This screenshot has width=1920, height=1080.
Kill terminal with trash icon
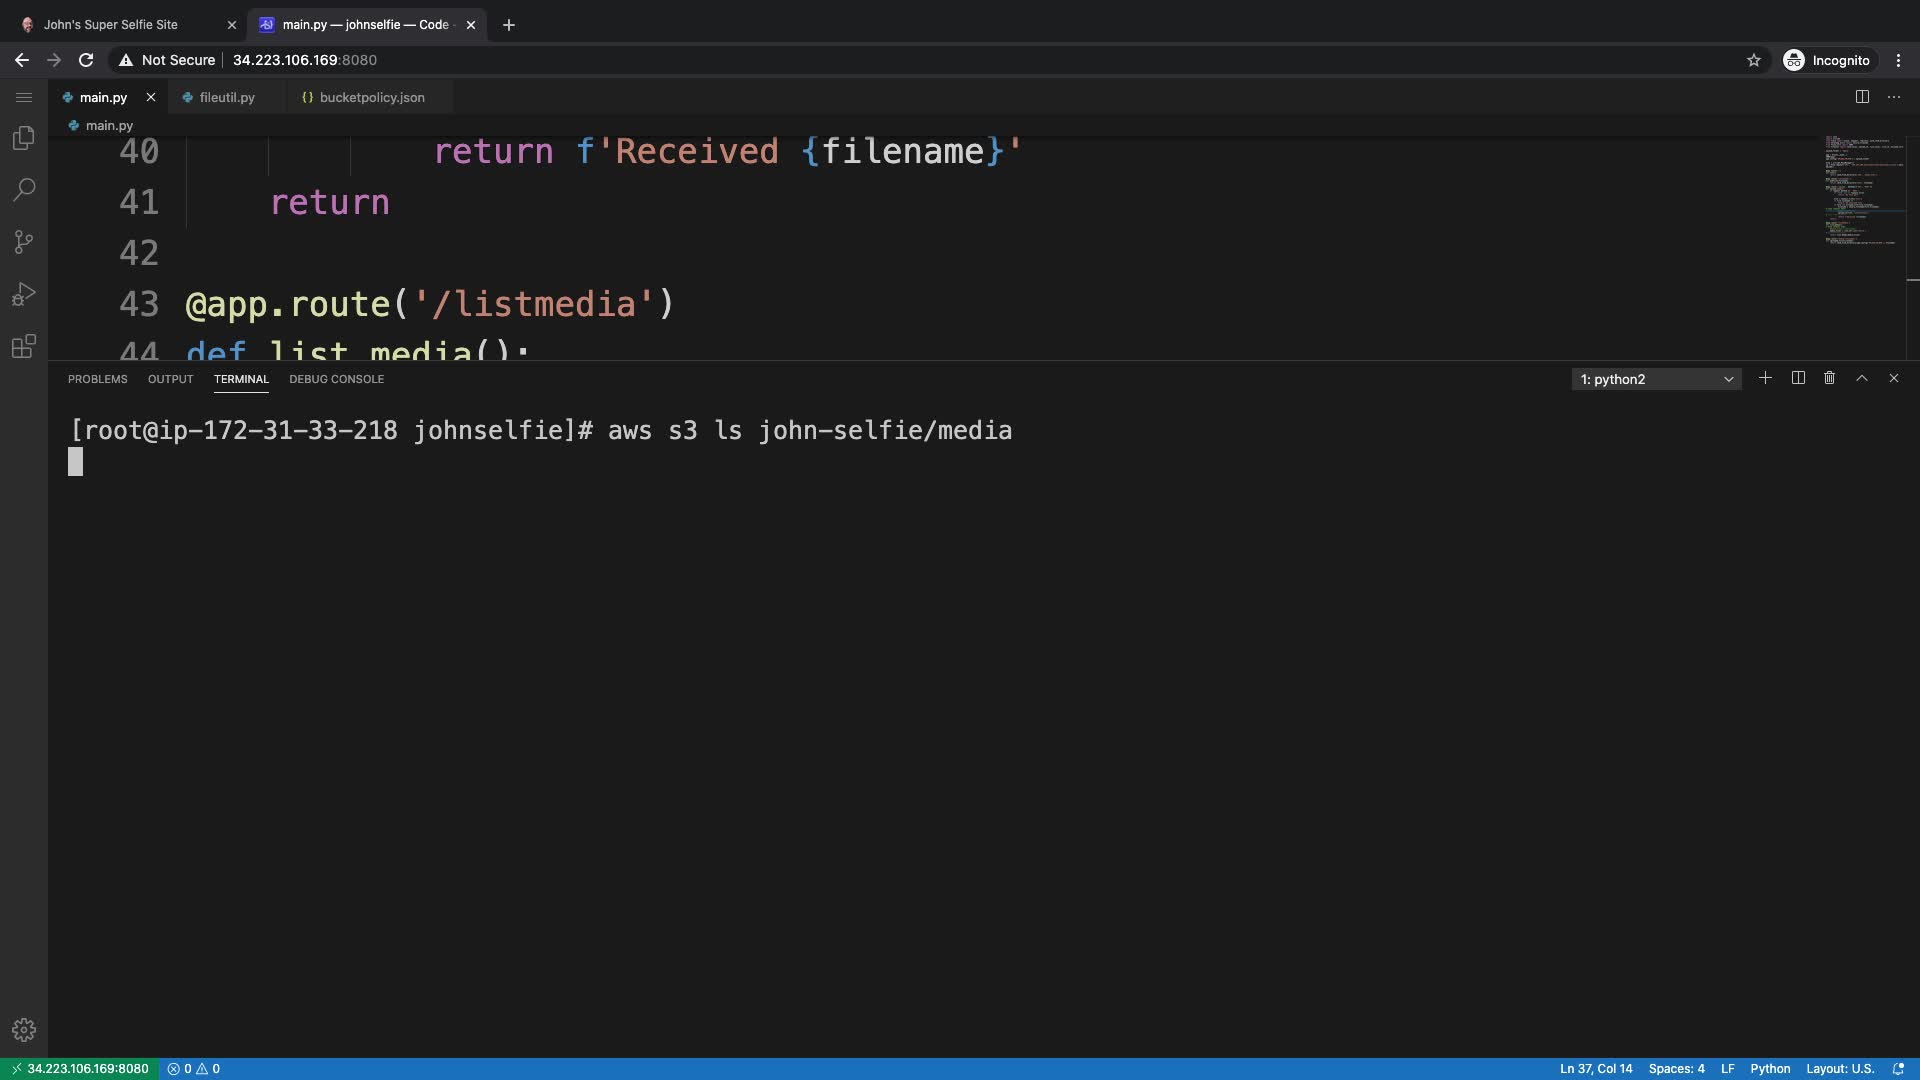[1829, 378]
